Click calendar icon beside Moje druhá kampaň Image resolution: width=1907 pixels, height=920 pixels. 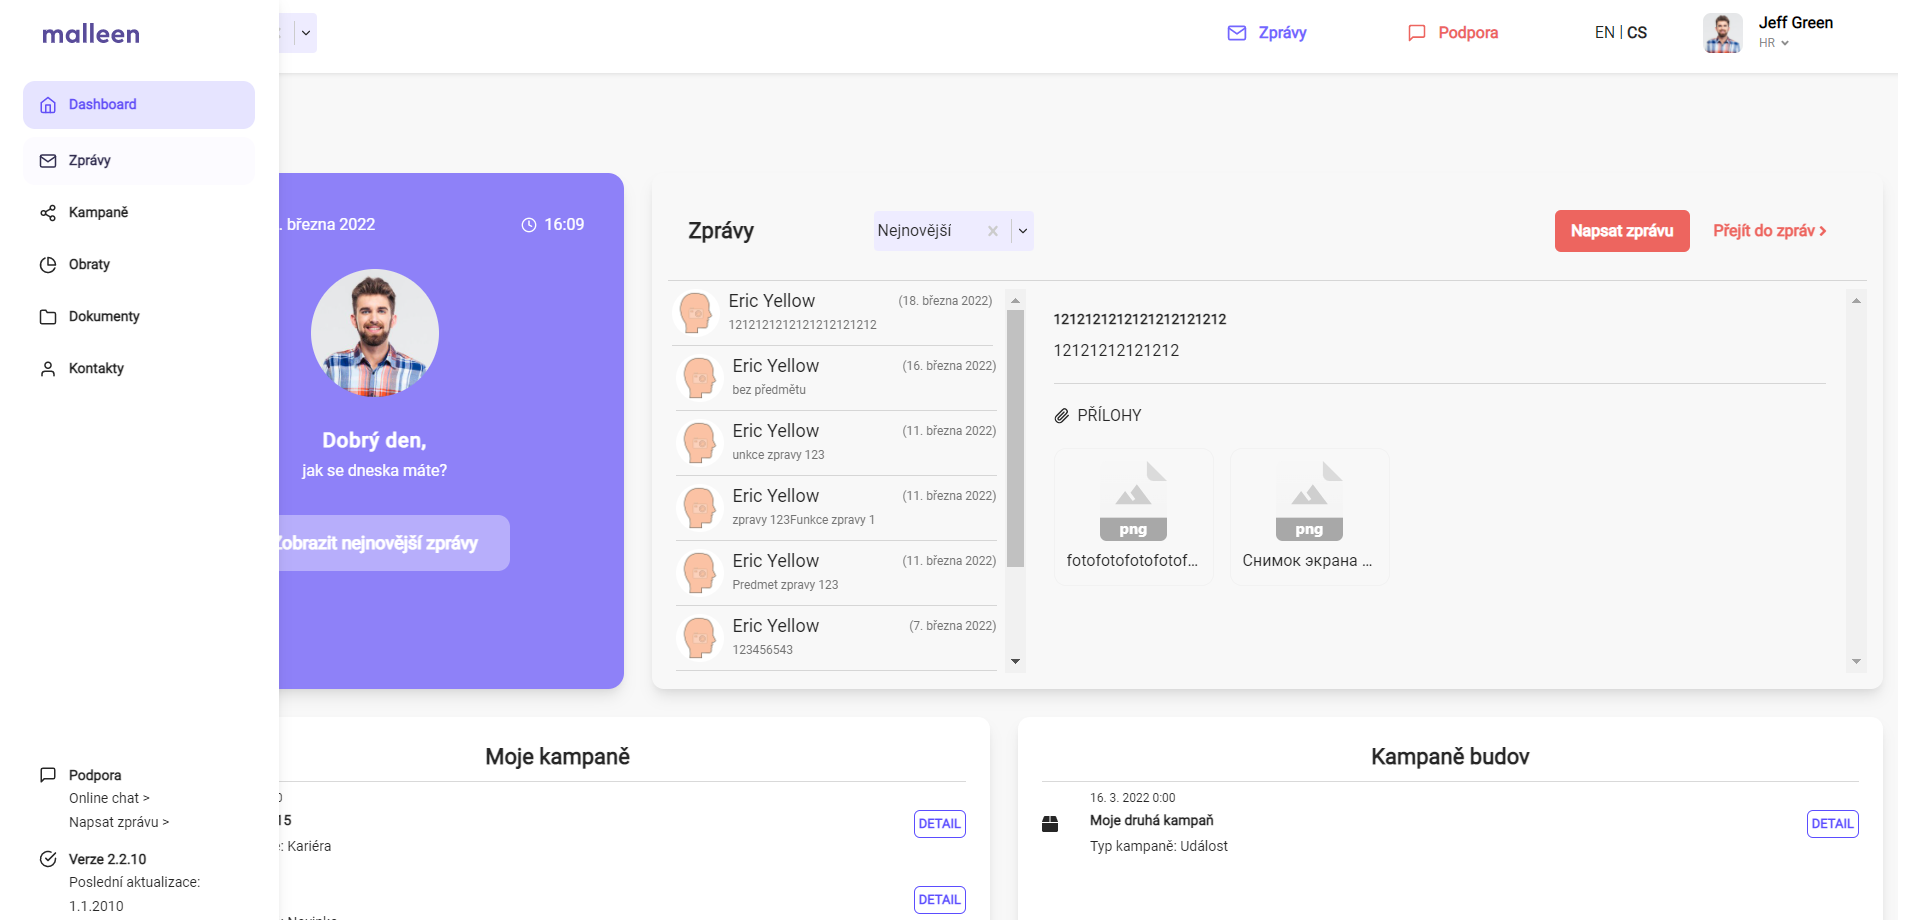pyautogui.click(x=1050, y=824)
